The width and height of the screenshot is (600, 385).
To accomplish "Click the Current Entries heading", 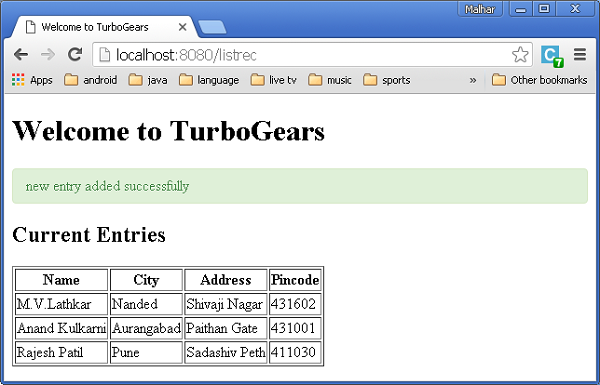I will [89, 234].
